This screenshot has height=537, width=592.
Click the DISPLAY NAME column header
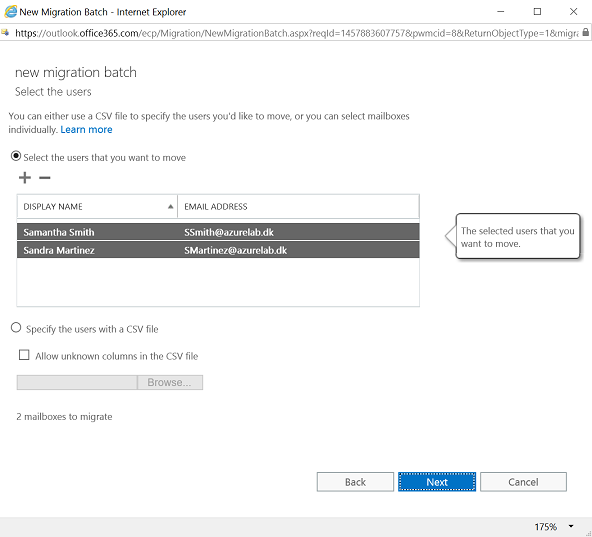coord(97,207)
